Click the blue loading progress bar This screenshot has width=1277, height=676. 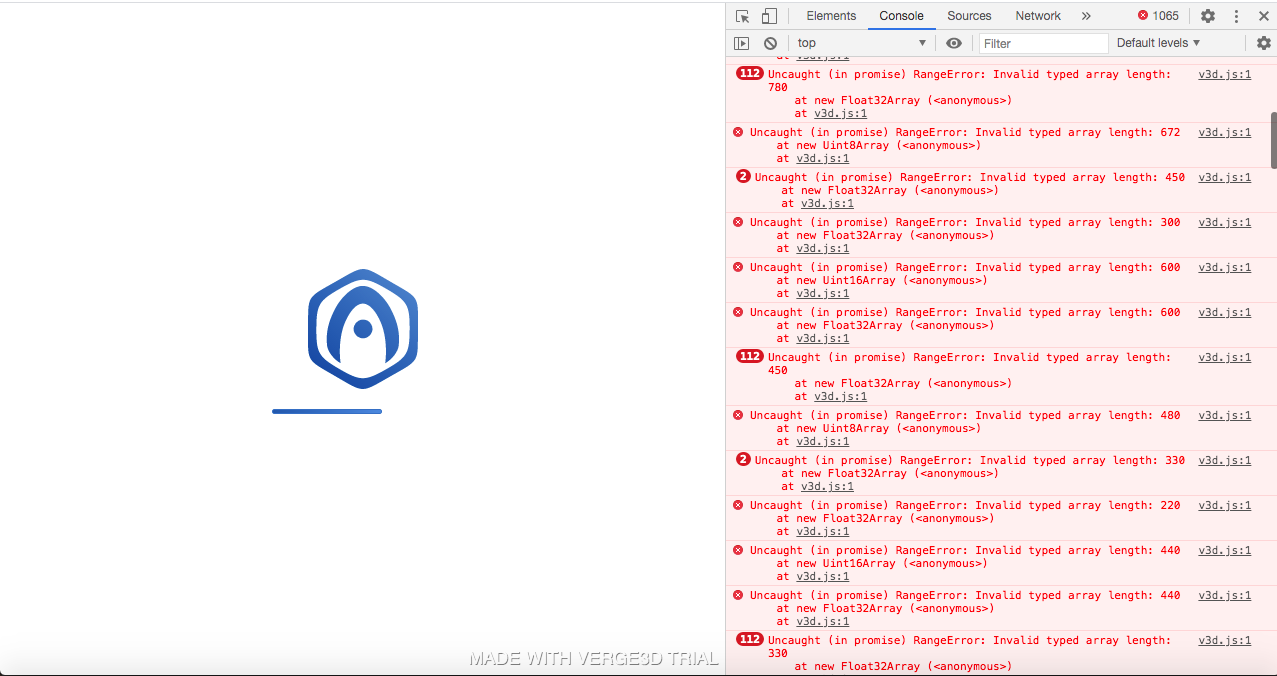pos(327,411)
